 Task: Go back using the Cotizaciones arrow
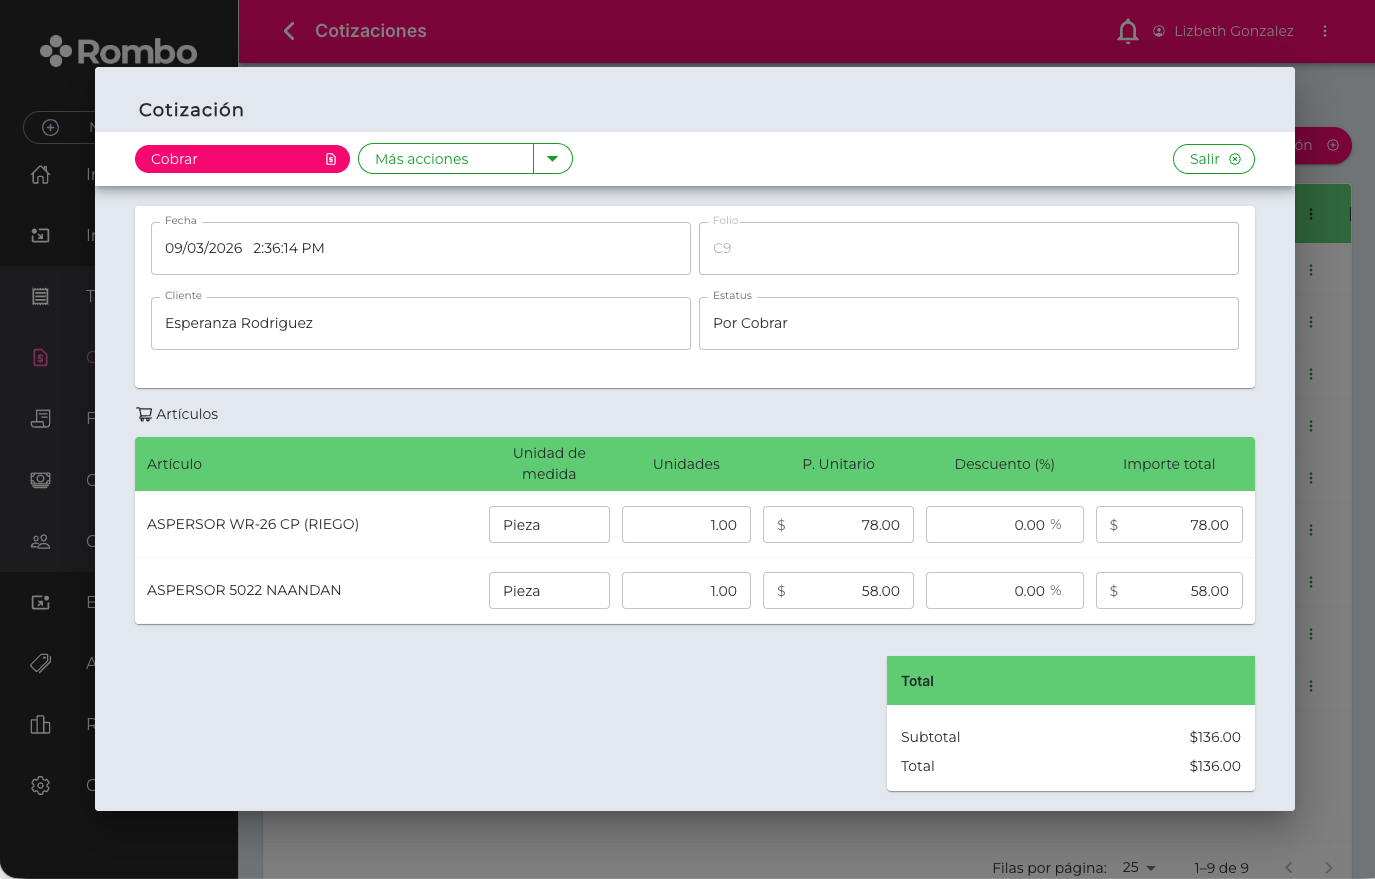pos(289,31)
